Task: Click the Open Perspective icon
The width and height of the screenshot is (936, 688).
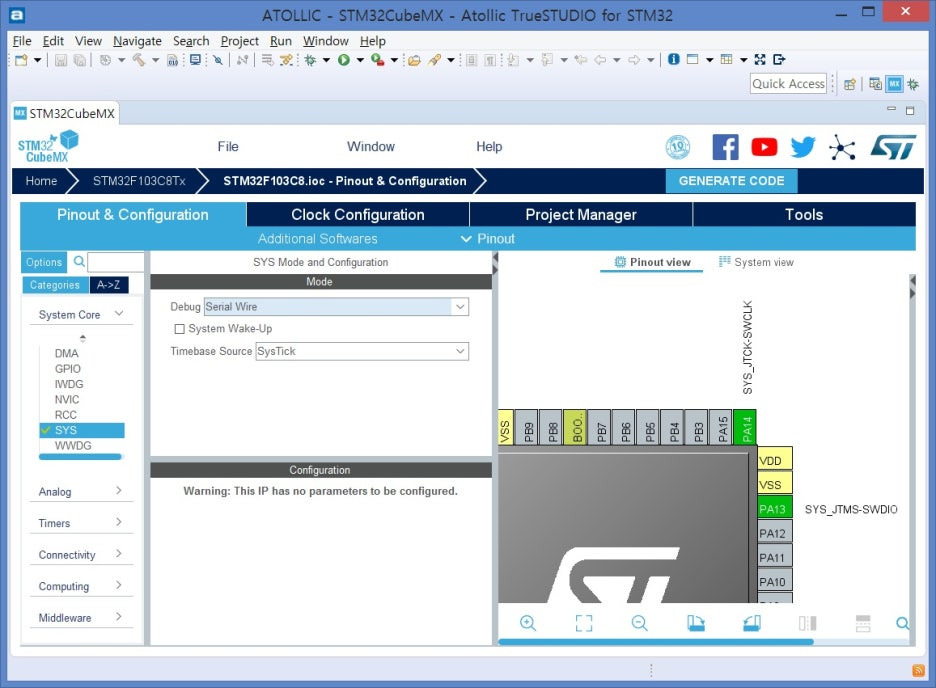Action: click(x=849, y=84)
